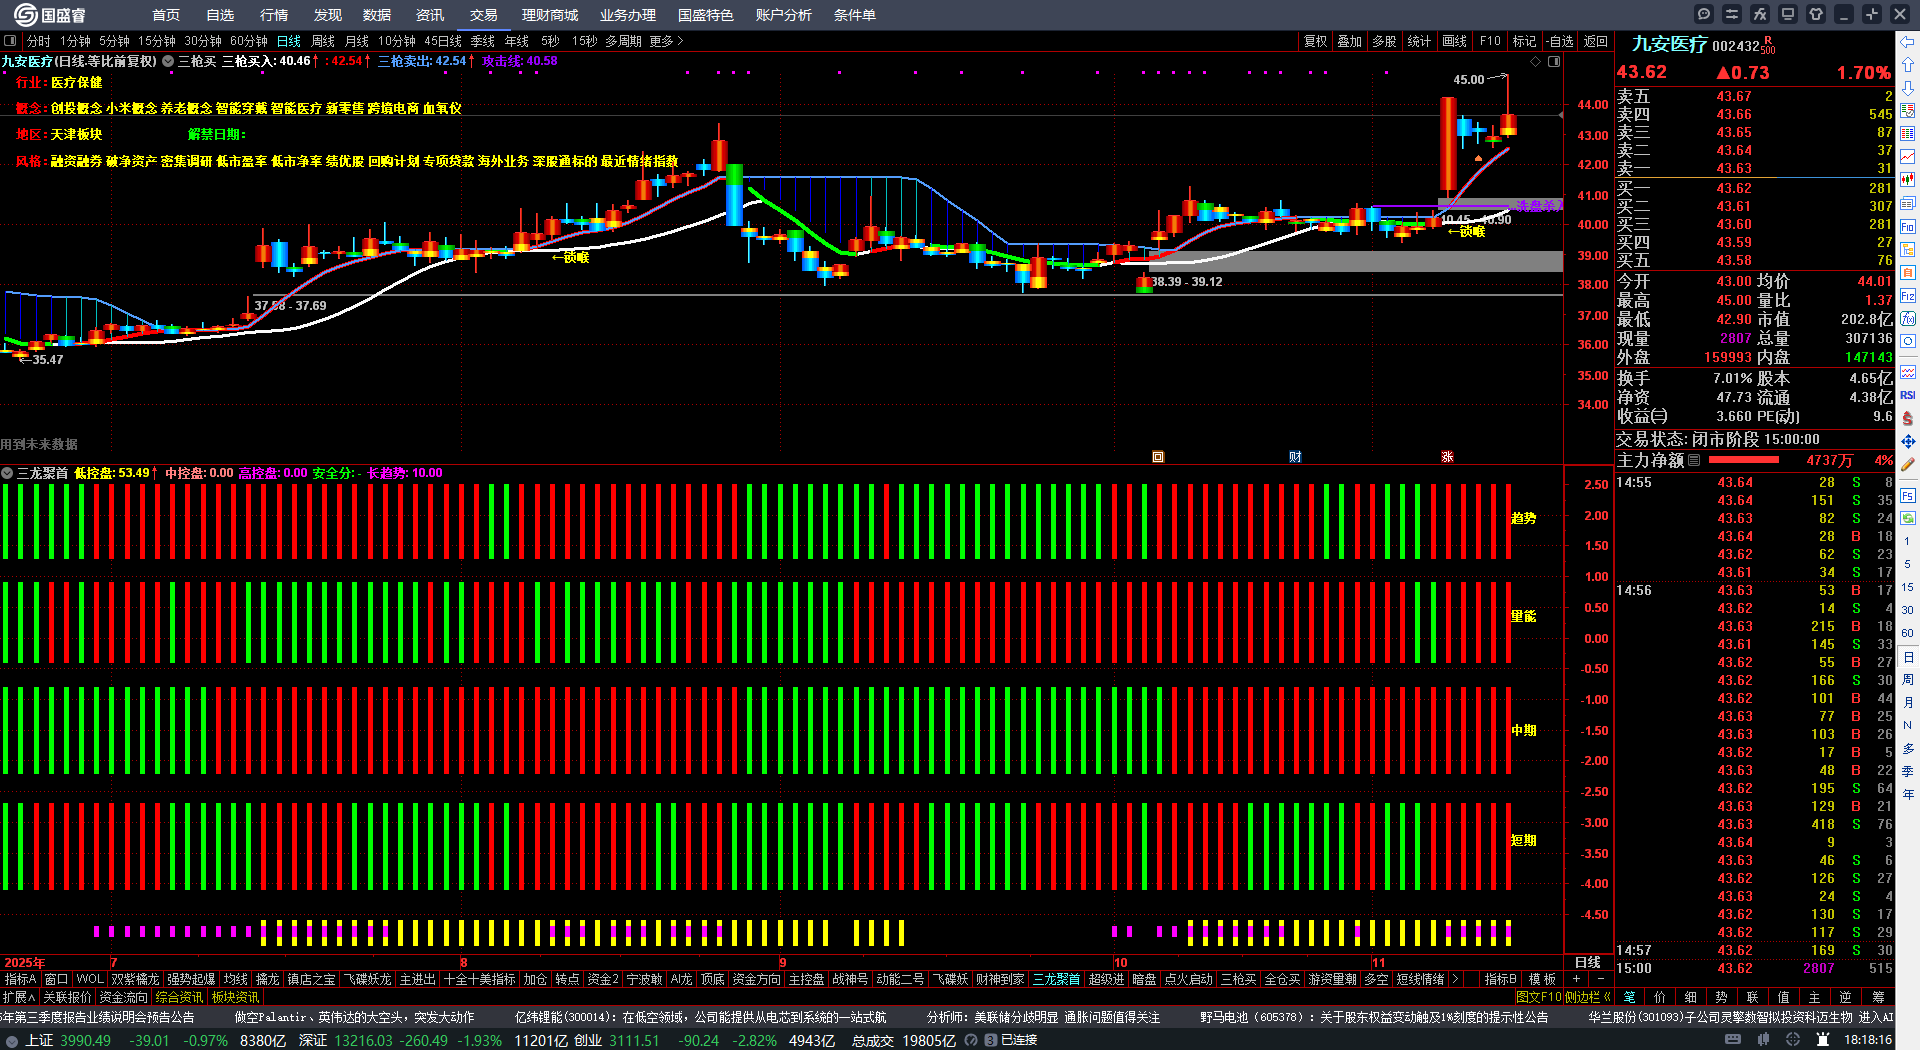Click the list icon beside 主力净额

[1694, 460]
